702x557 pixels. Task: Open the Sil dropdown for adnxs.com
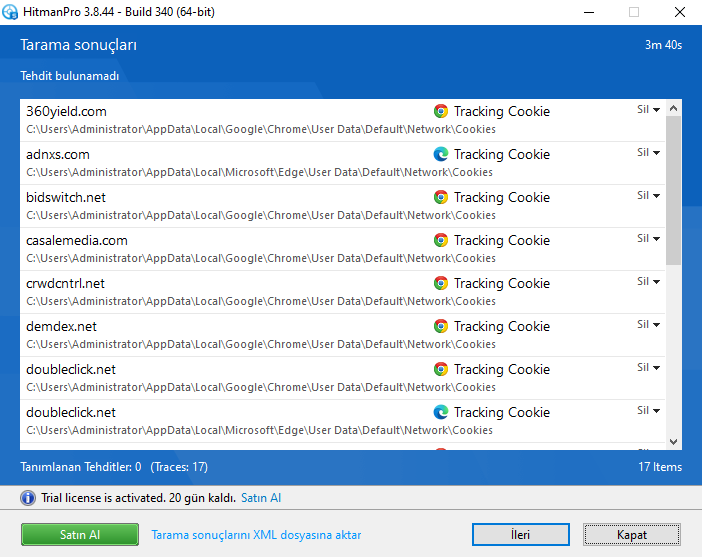(648, 153)
